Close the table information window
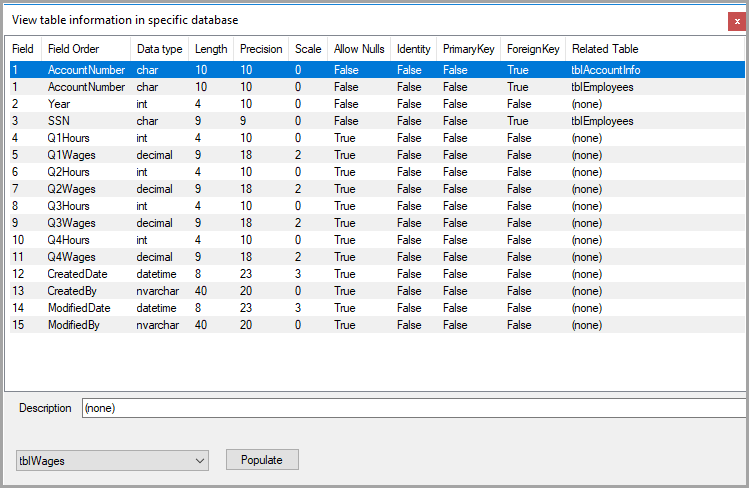This screenshot has width=749, height=488. click(737, 21)
